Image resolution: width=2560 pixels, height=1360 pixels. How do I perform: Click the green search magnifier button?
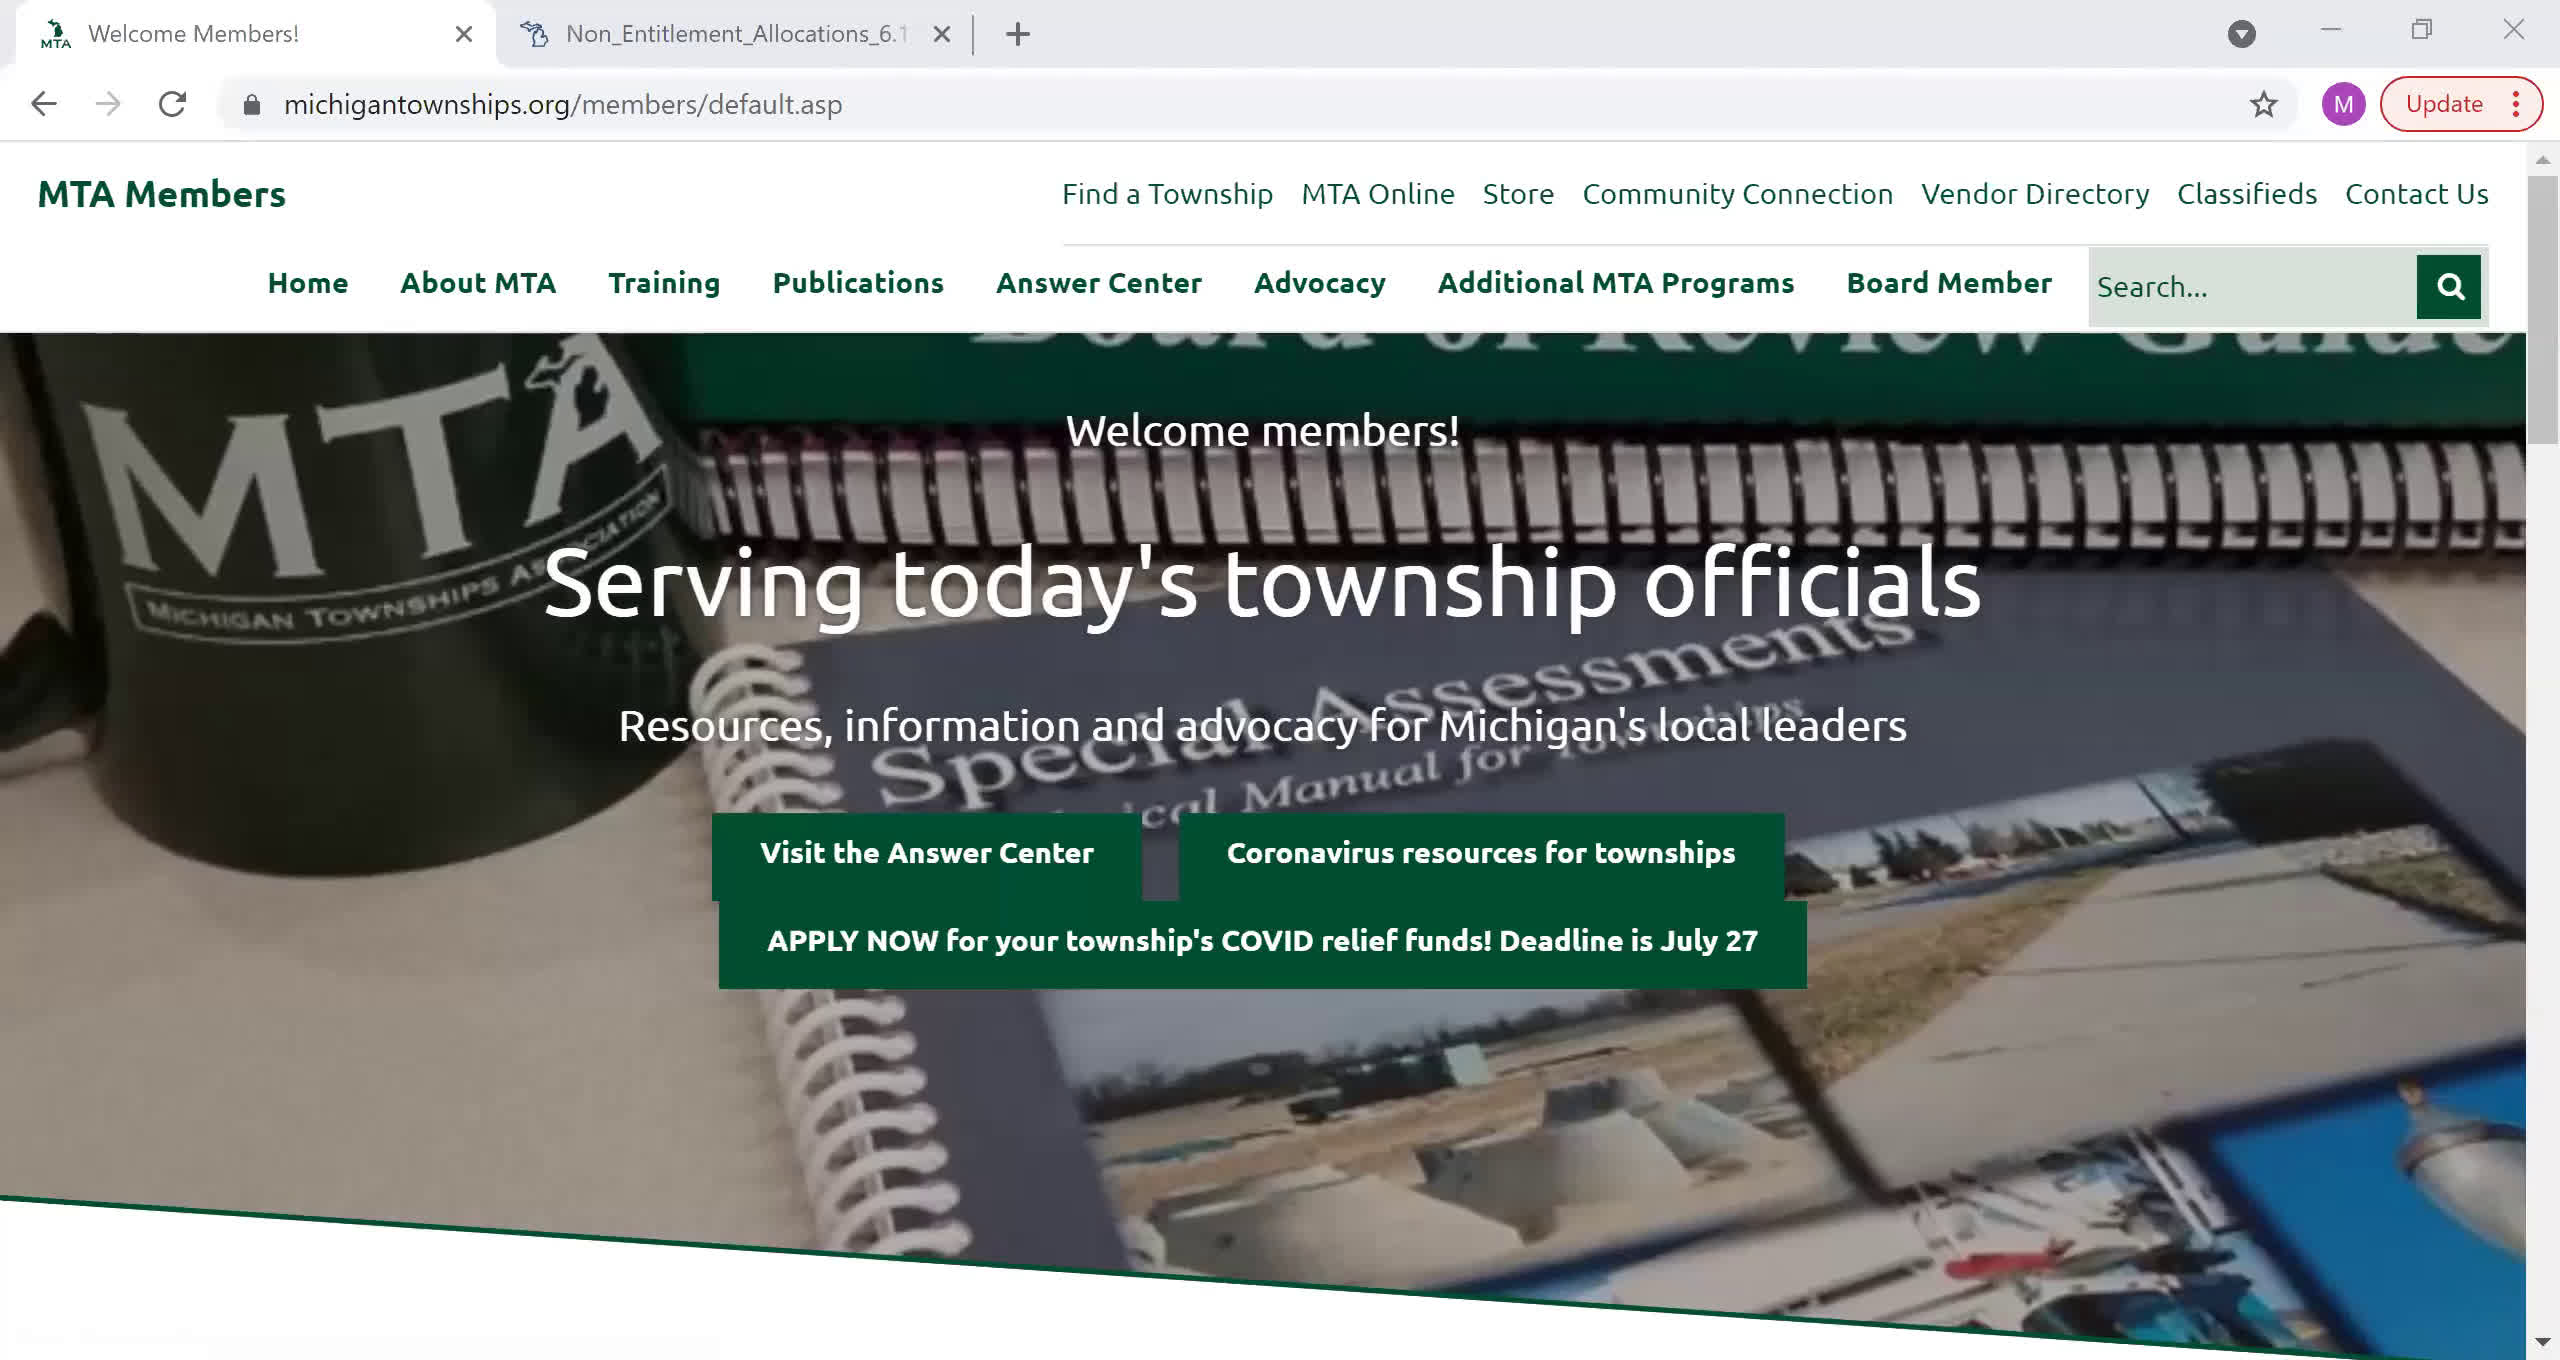click(x=2448, y=287)
